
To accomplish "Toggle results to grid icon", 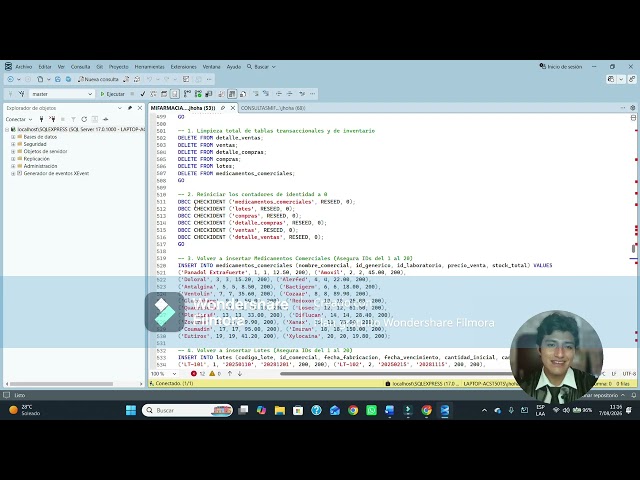I will (x=232, y=94).
